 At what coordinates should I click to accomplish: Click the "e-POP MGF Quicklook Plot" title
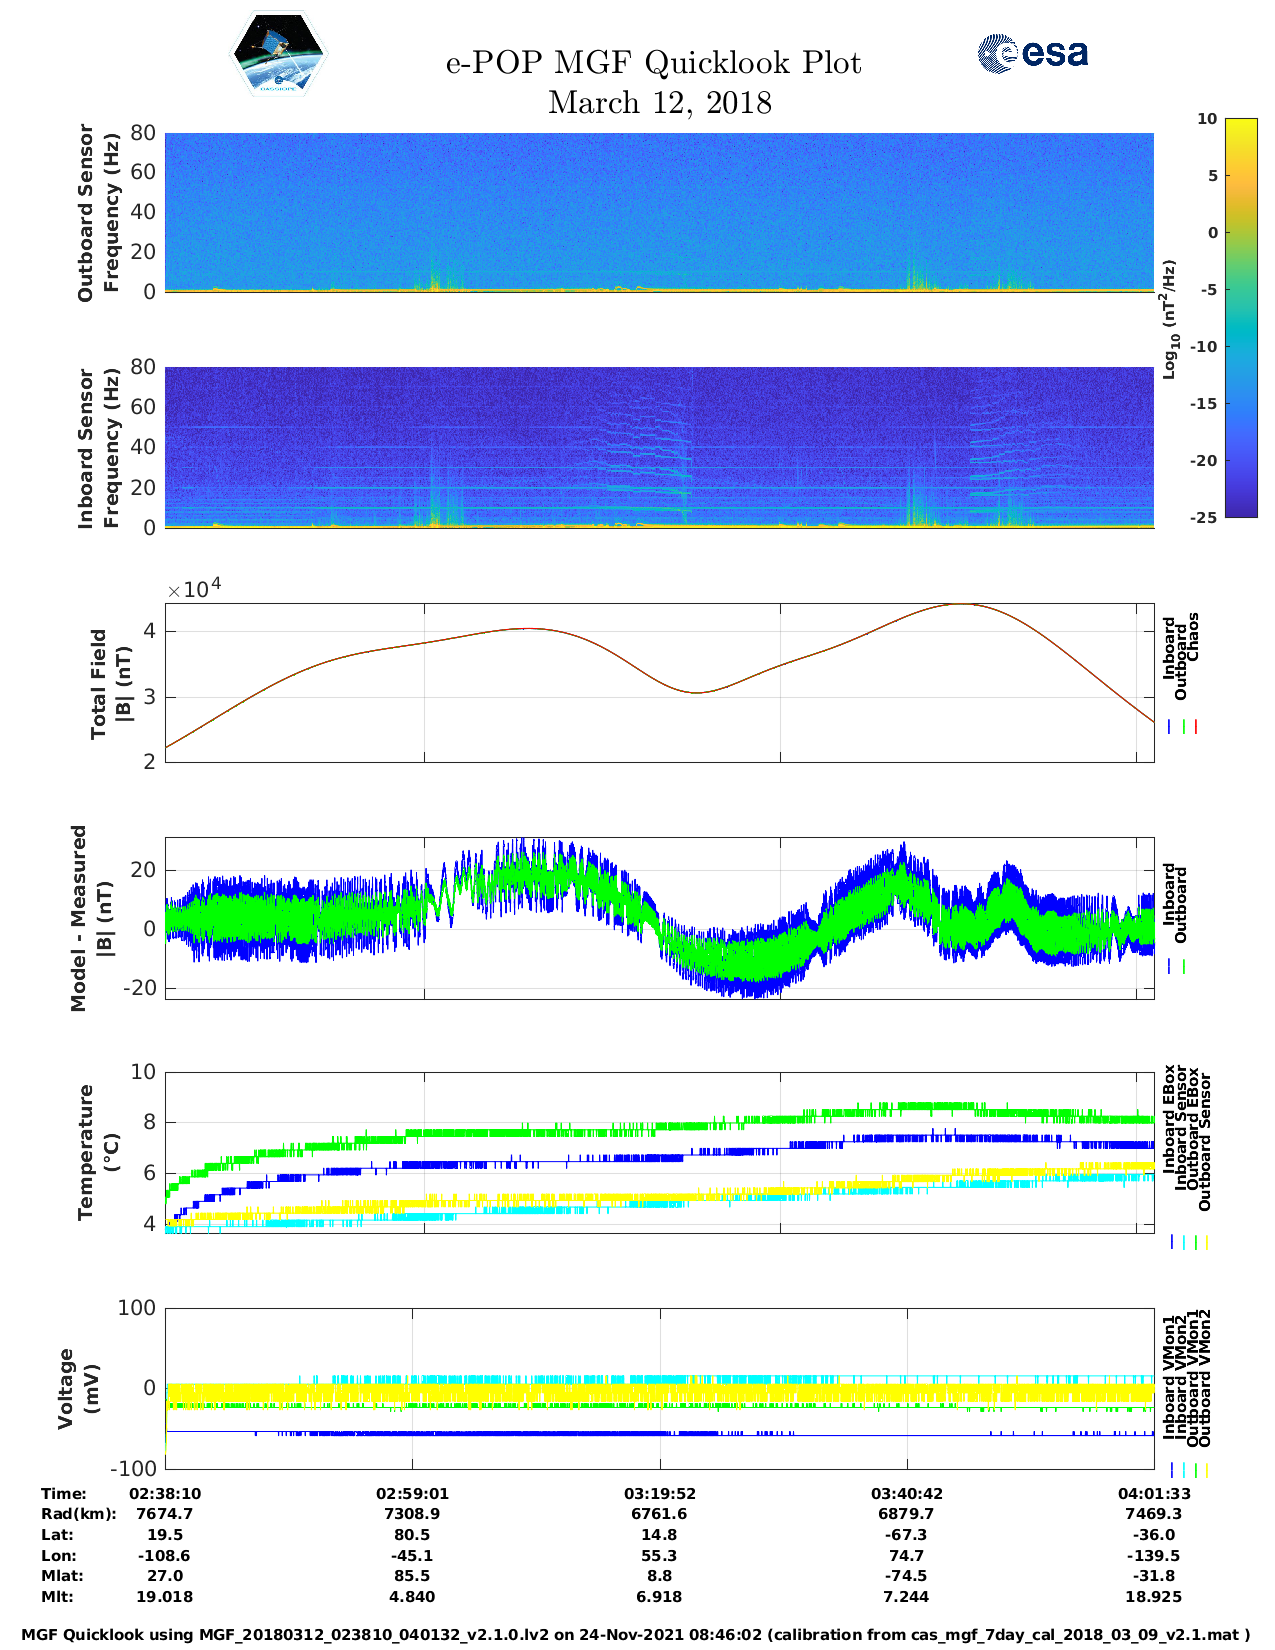click(653, 63)
